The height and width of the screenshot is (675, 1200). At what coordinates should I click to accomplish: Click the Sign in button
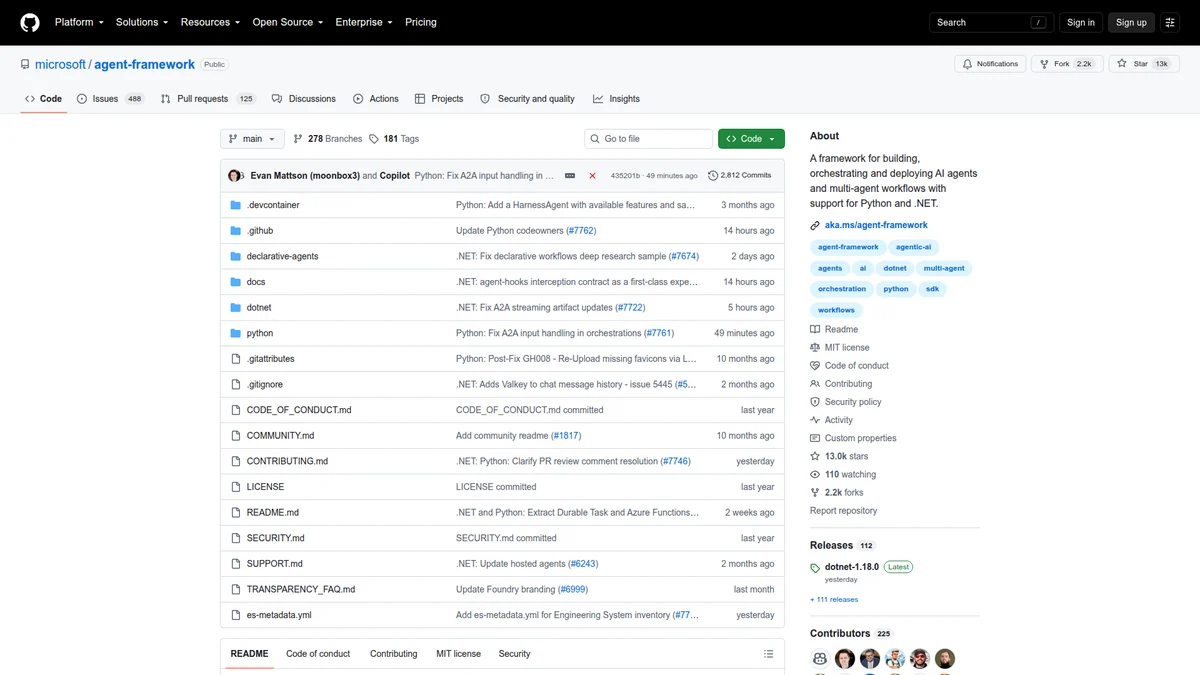point(1081,22)
